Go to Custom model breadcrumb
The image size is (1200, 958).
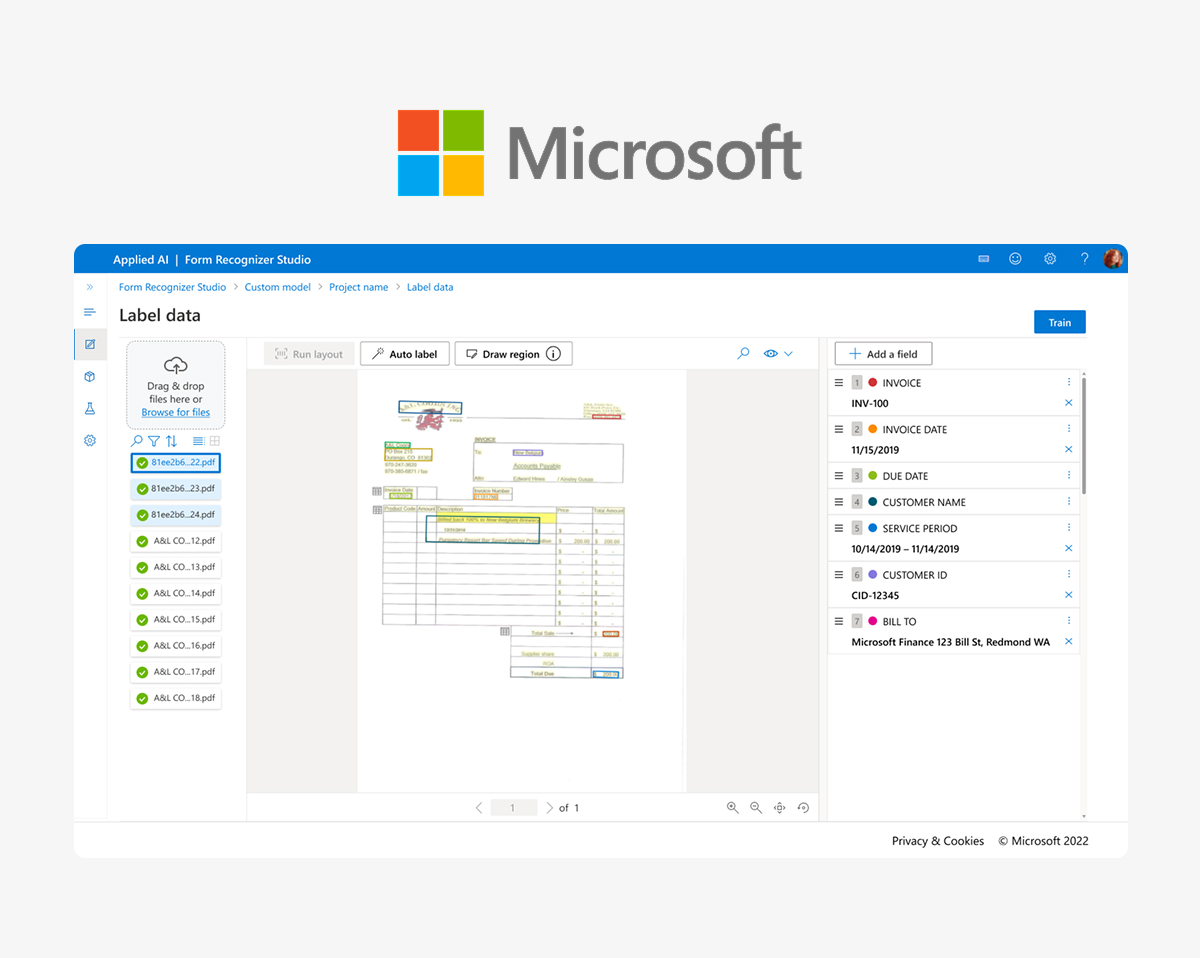(278, 287)
